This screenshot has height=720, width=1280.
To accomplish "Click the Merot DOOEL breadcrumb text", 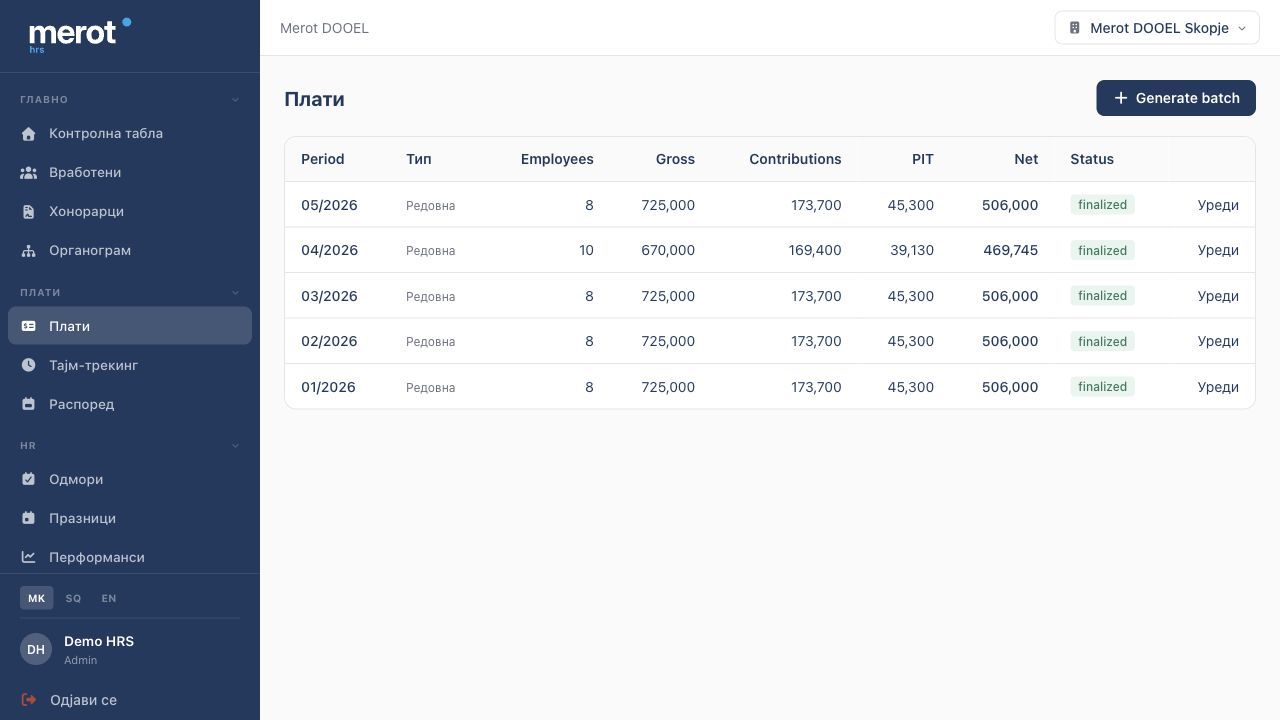I will click(x=324, y=28).
